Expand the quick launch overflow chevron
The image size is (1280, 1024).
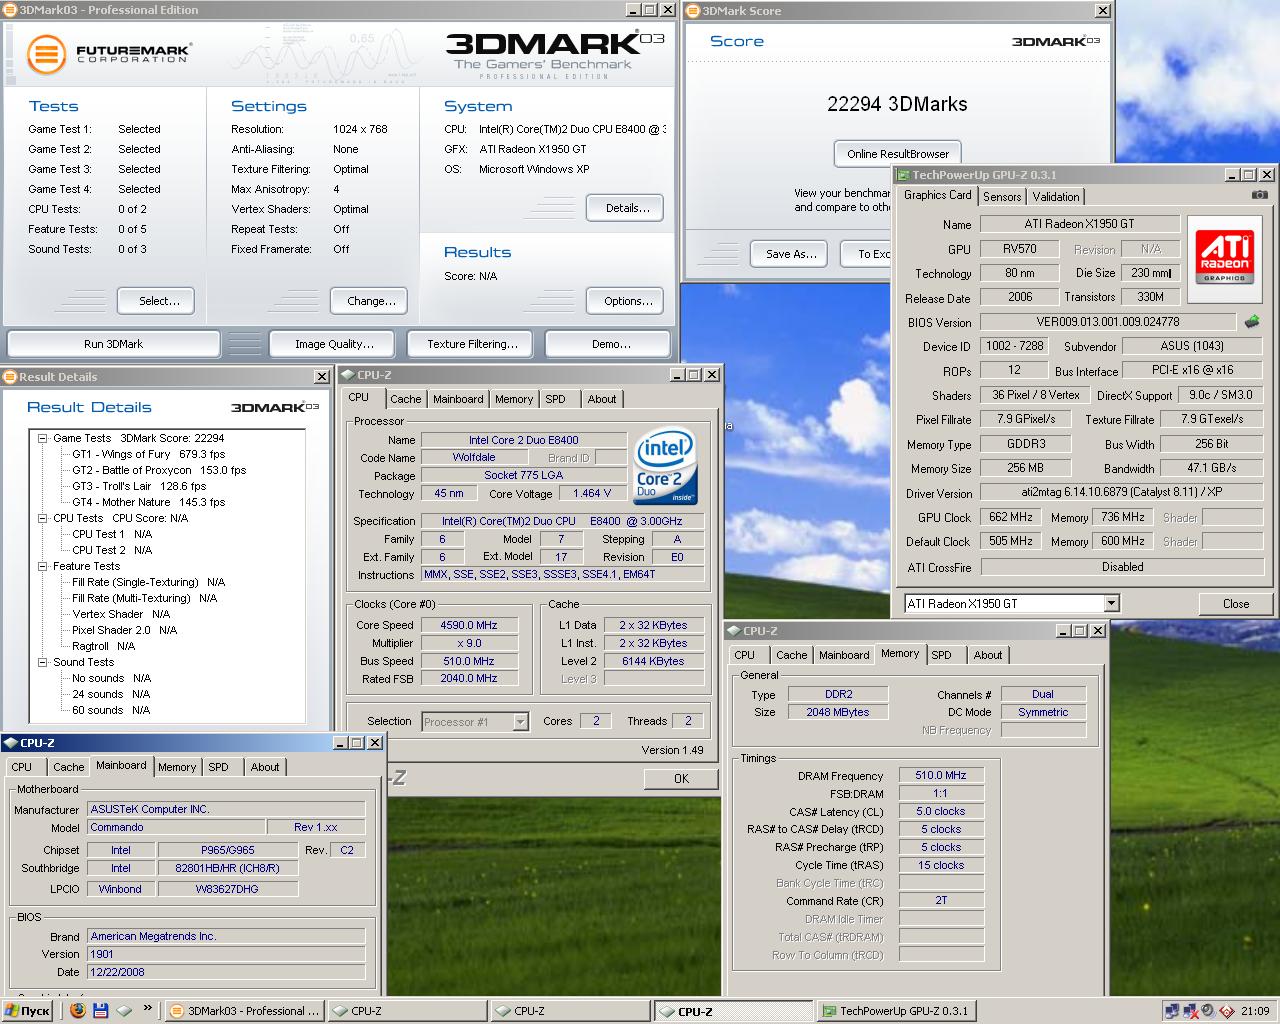click(148, 1008)
